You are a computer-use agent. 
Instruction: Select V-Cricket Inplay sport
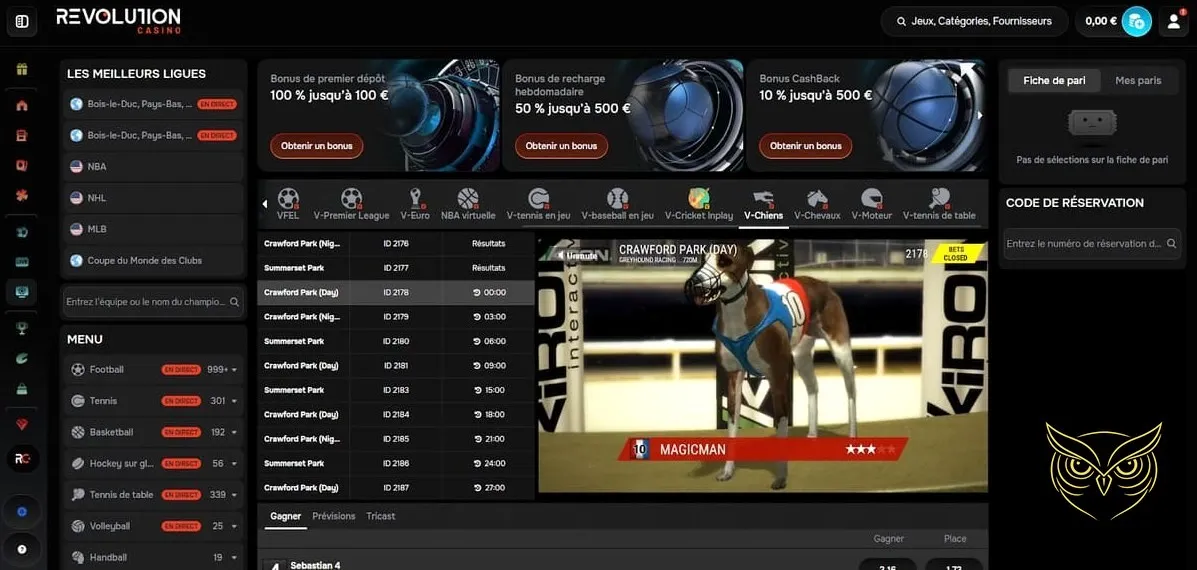click(x=699, y=204)
